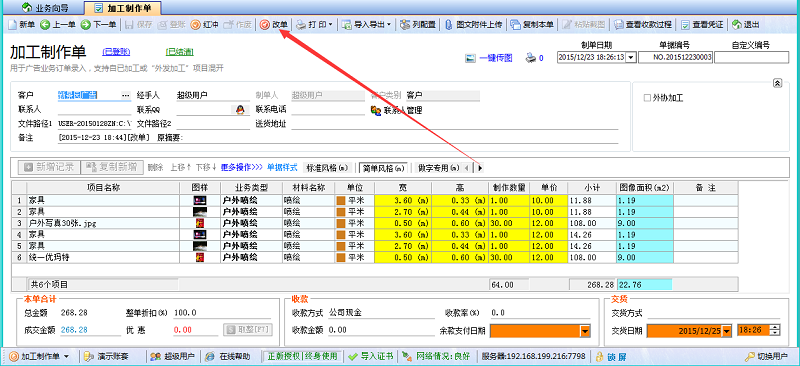800x366 pixels.
Task: Click the 项目名称 column header
Action: (x=103, y=188)
